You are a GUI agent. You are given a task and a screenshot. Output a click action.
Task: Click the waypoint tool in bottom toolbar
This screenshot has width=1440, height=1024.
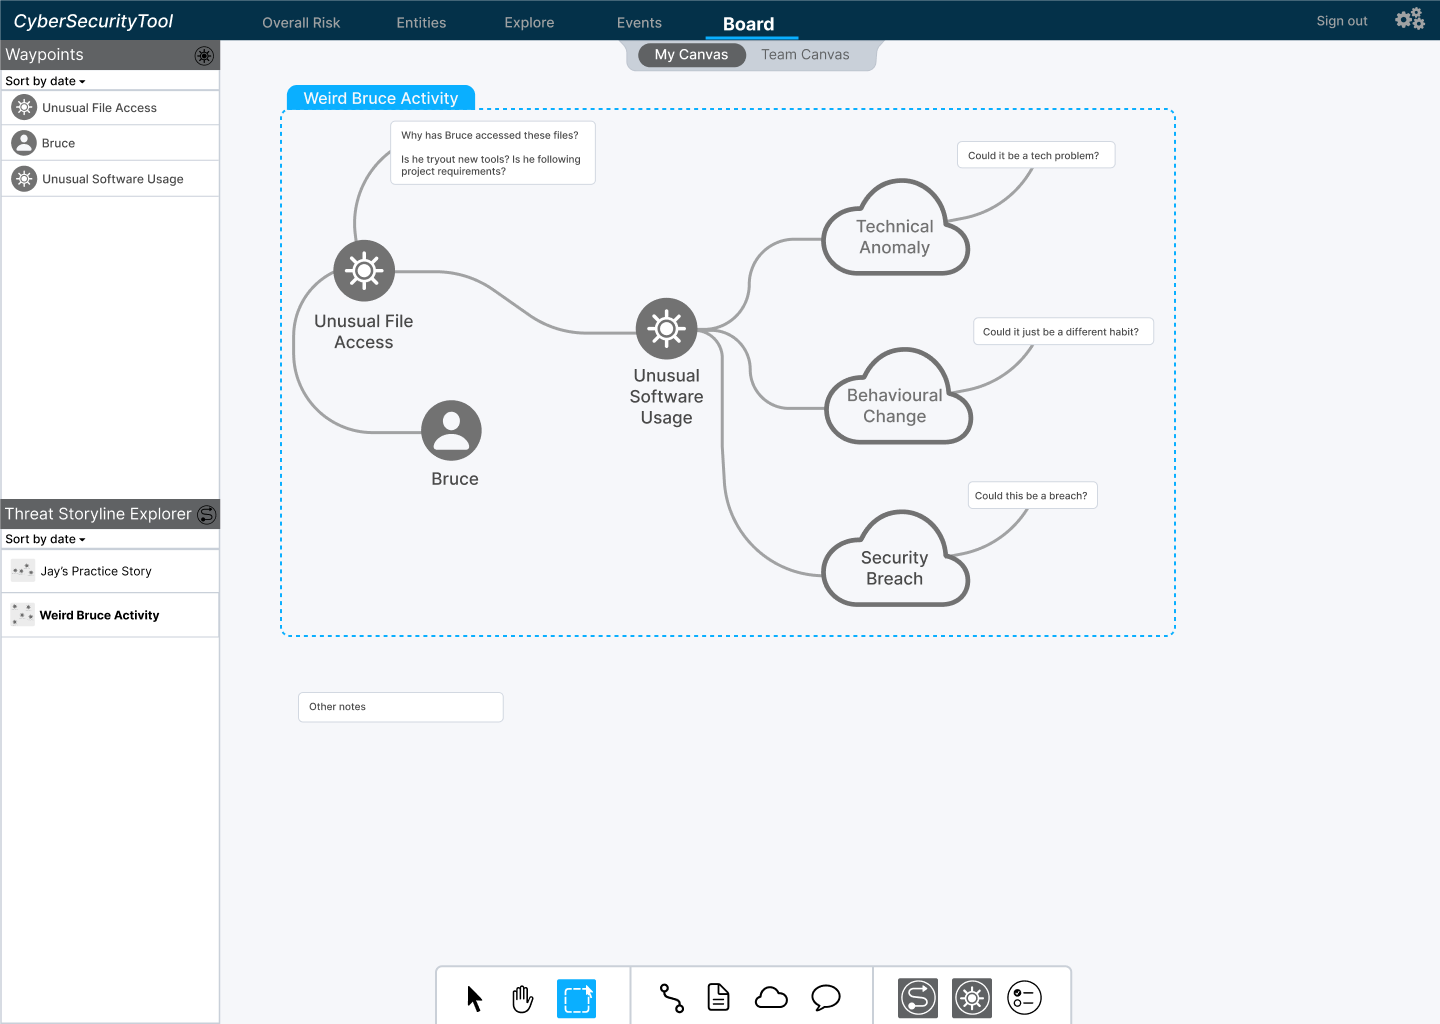coord(972,998)
